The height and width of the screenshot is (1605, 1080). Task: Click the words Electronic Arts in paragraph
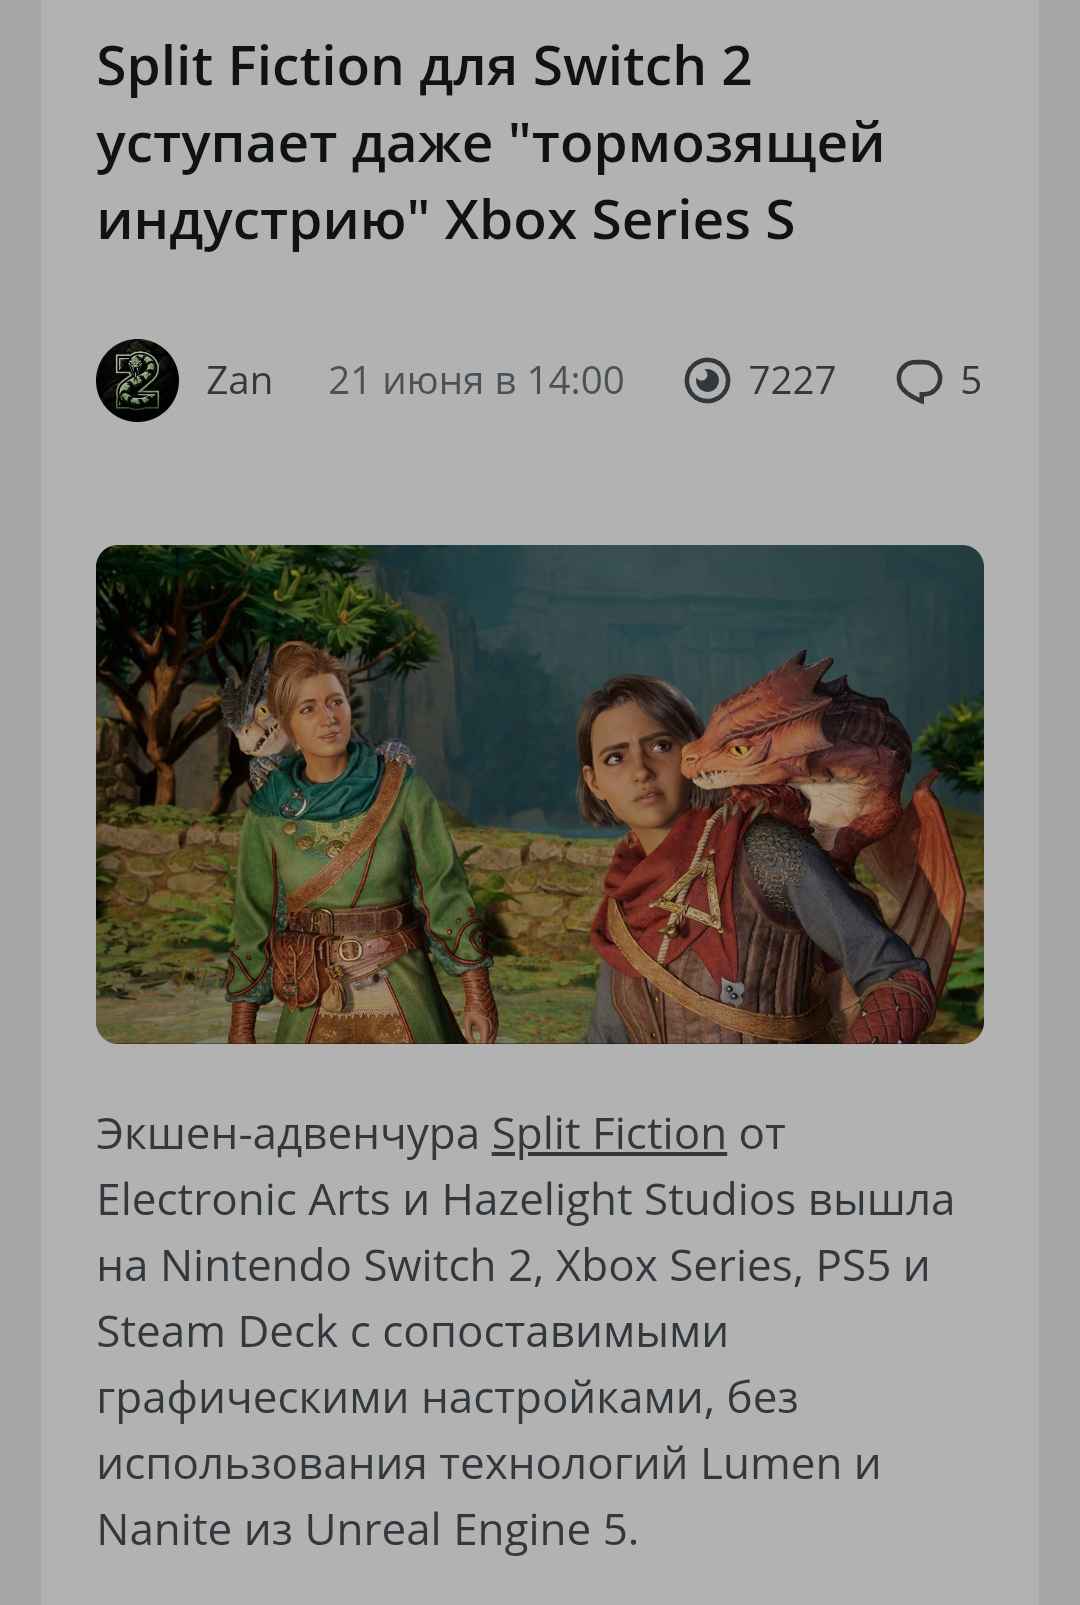tap(243, 1200)
